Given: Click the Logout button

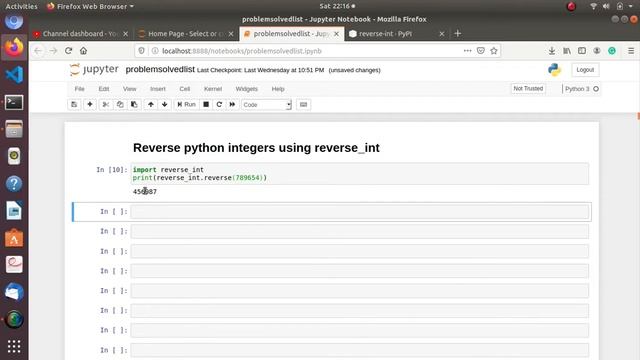Looking at the screenshot, I should (x=585, y=70).
